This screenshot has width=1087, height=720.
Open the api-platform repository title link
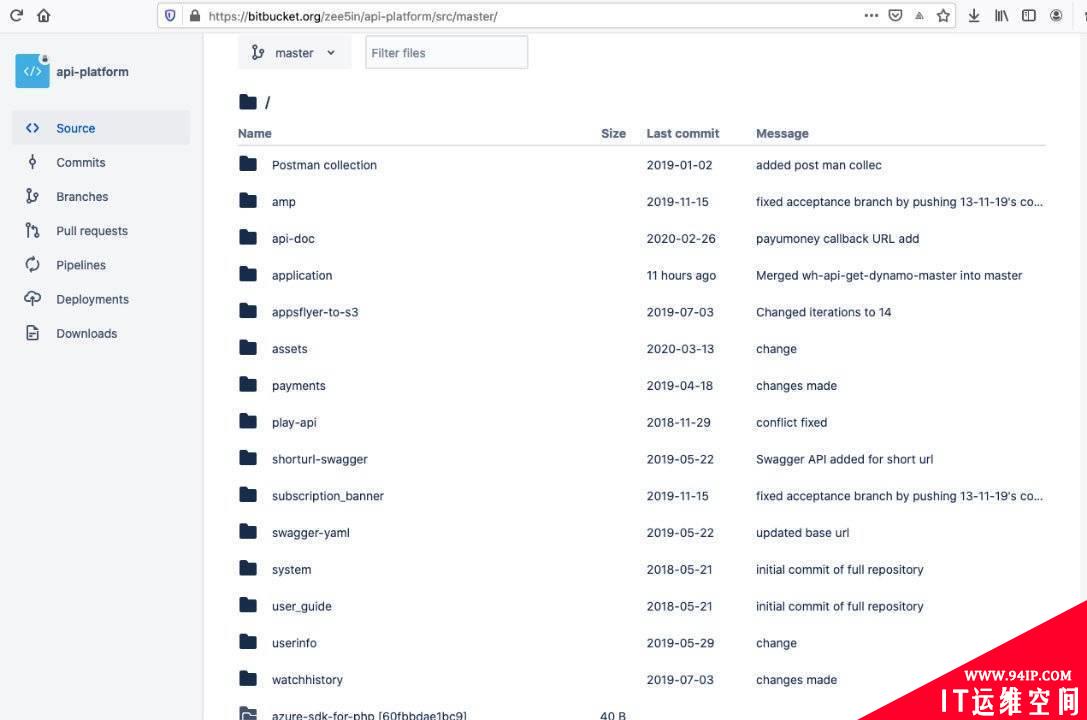(92, 71)
